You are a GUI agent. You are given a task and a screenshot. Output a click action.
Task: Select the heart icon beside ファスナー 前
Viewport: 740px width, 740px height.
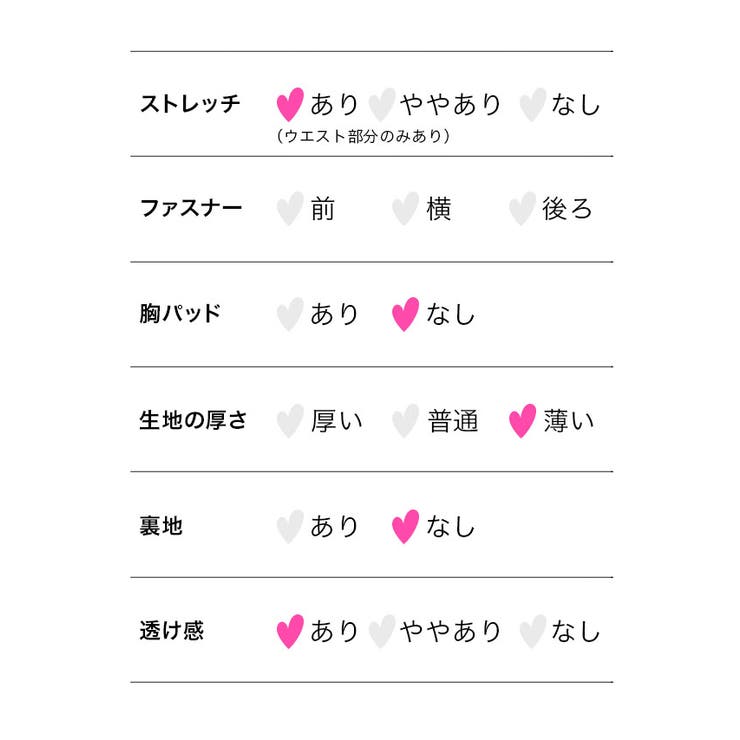290,209
